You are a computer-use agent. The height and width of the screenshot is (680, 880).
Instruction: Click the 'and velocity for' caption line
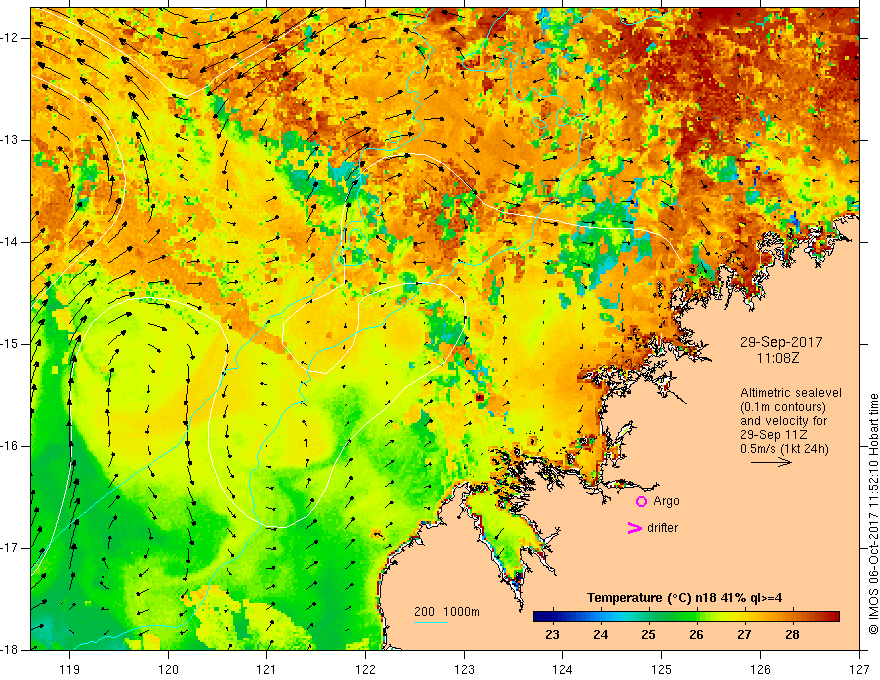tap(783, 421)
